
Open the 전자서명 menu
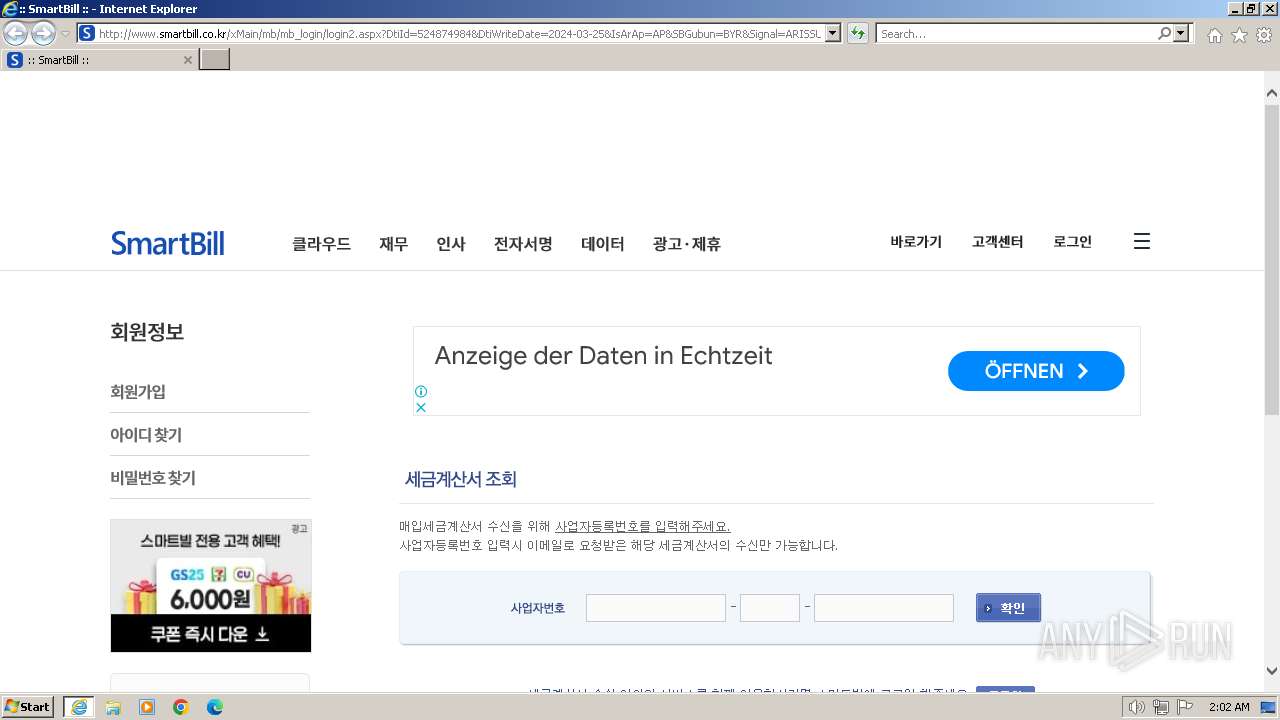click(523, 243)
